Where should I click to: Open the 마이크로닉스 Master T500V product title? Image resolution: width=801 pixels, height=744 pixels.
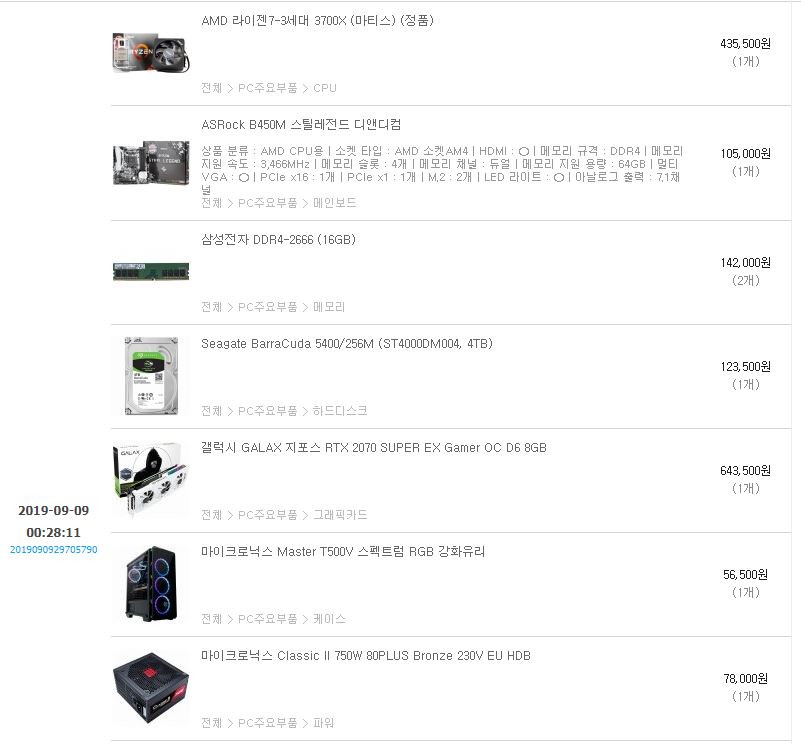[343, 552]
